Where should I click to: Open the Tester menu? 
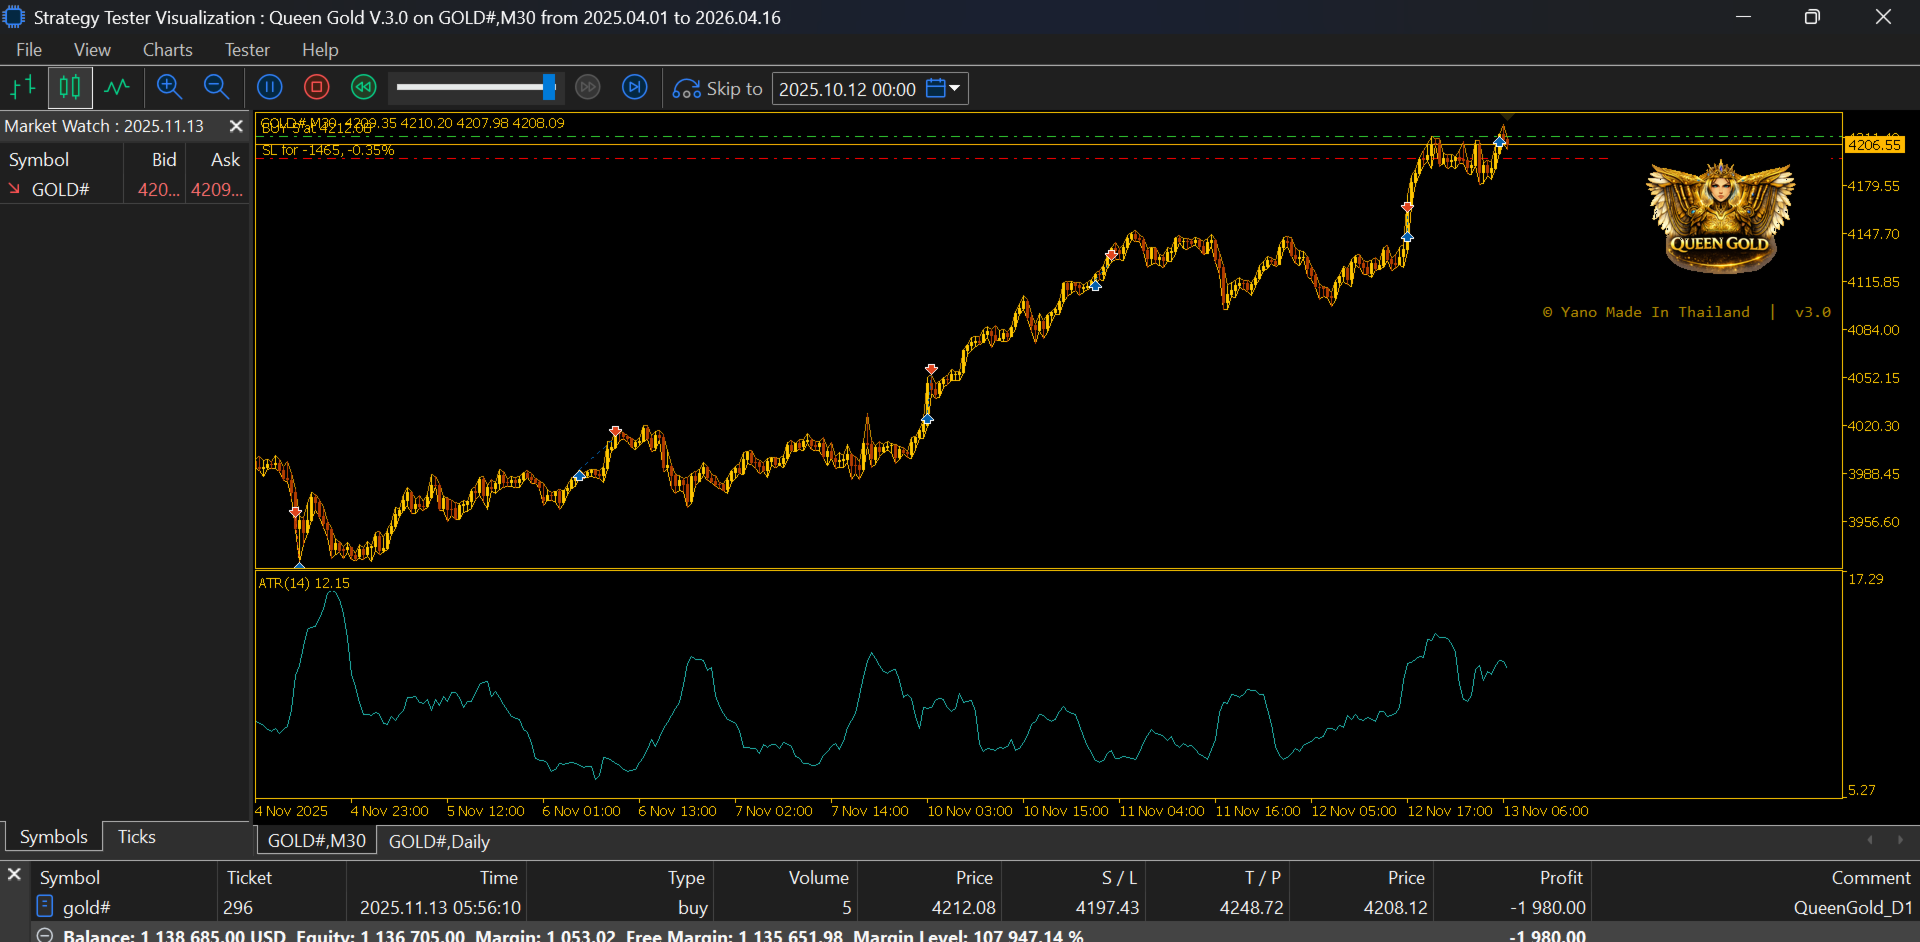tap(247, 50)
